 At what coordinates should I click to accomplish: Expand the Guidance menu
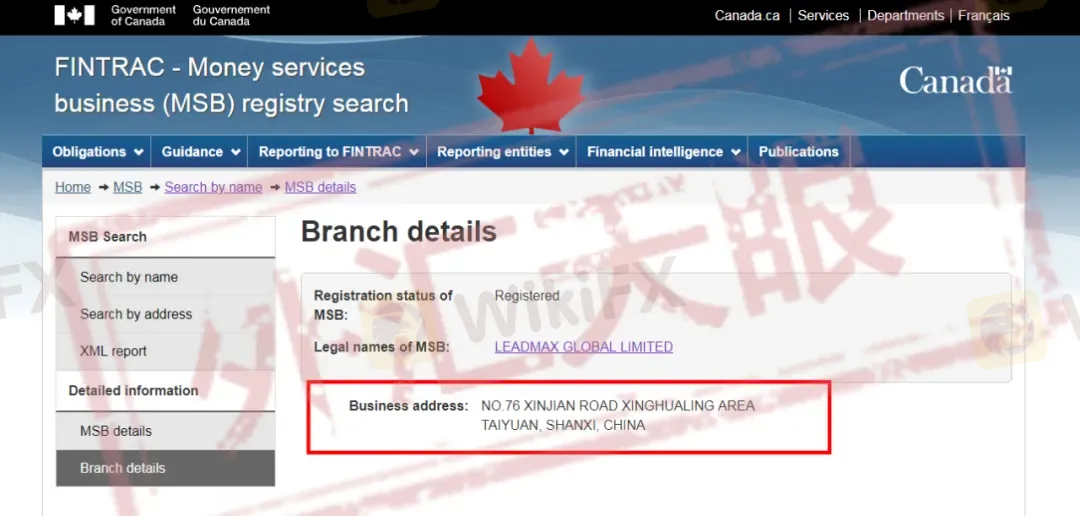(200, 152)
